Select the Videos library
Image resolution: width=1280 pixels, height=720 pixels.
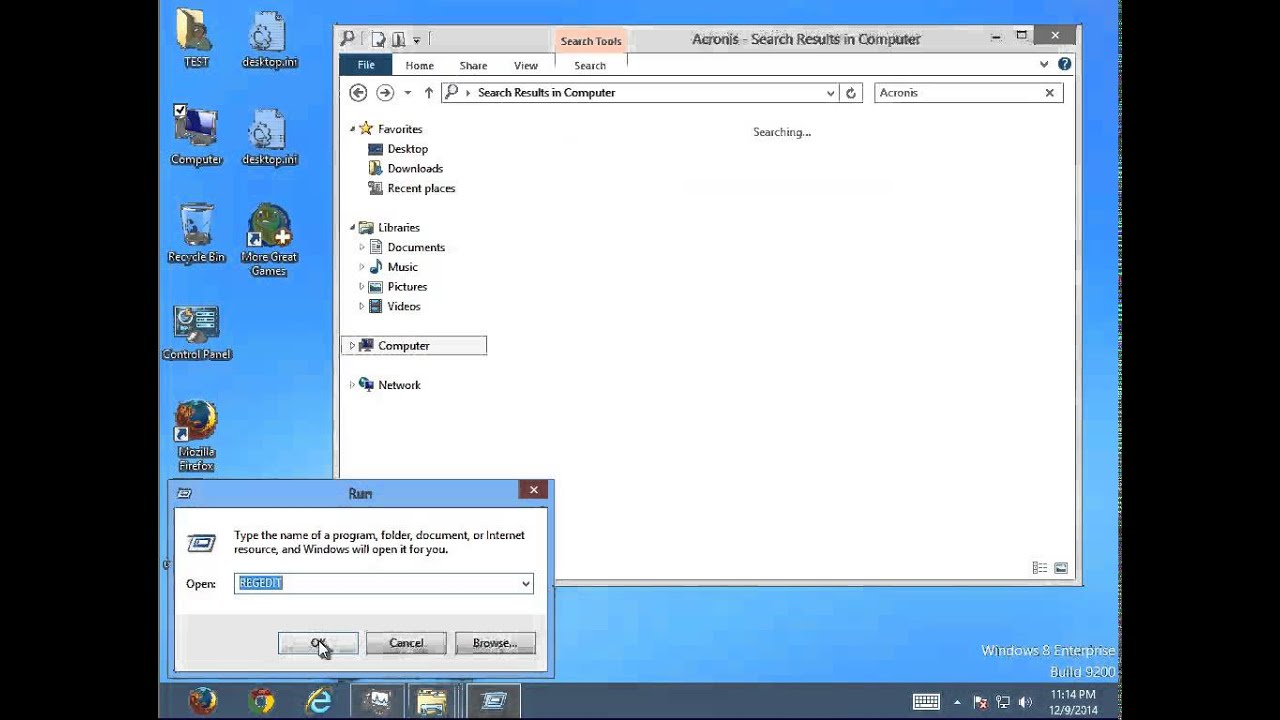point(404,306)
